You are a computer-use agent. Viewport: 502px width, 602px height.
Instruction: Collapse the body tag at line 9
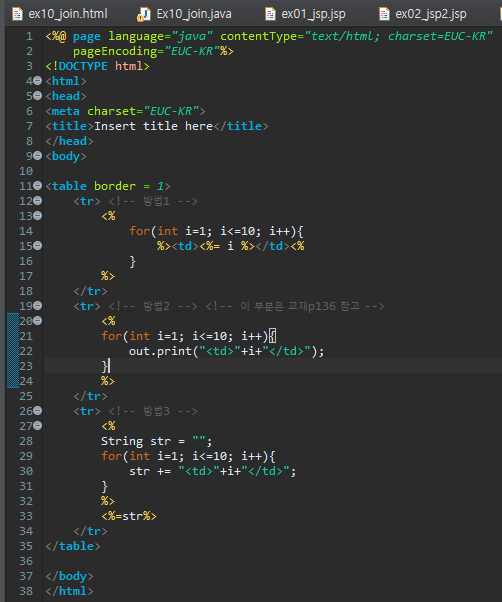(x=37, y=155)
